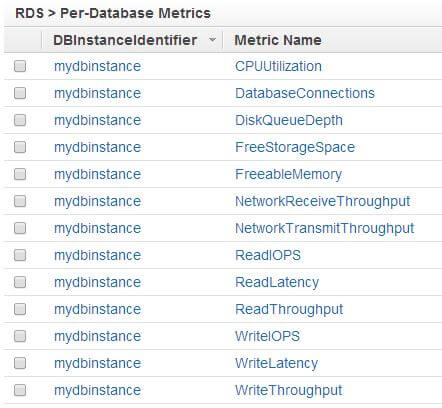
Task: Click mydbinstance in the ReadIOPS row
Action: click(97, 255)
